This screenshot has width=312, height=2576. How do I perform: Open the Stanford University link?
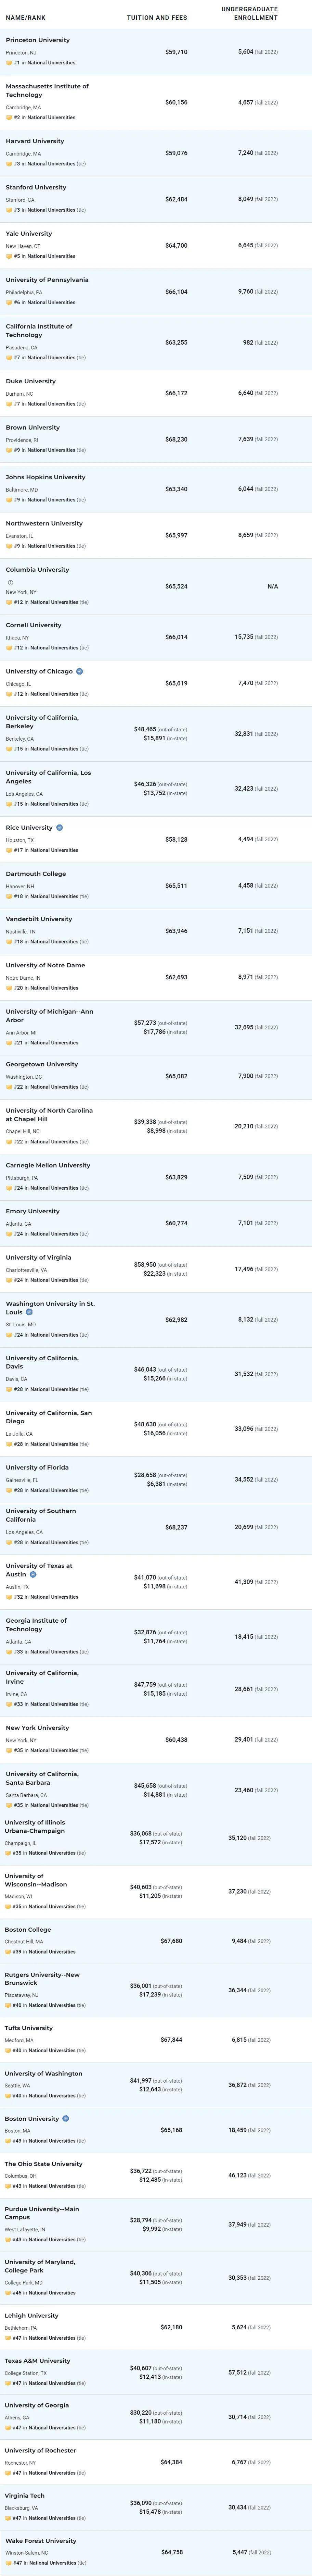(36, 187)
